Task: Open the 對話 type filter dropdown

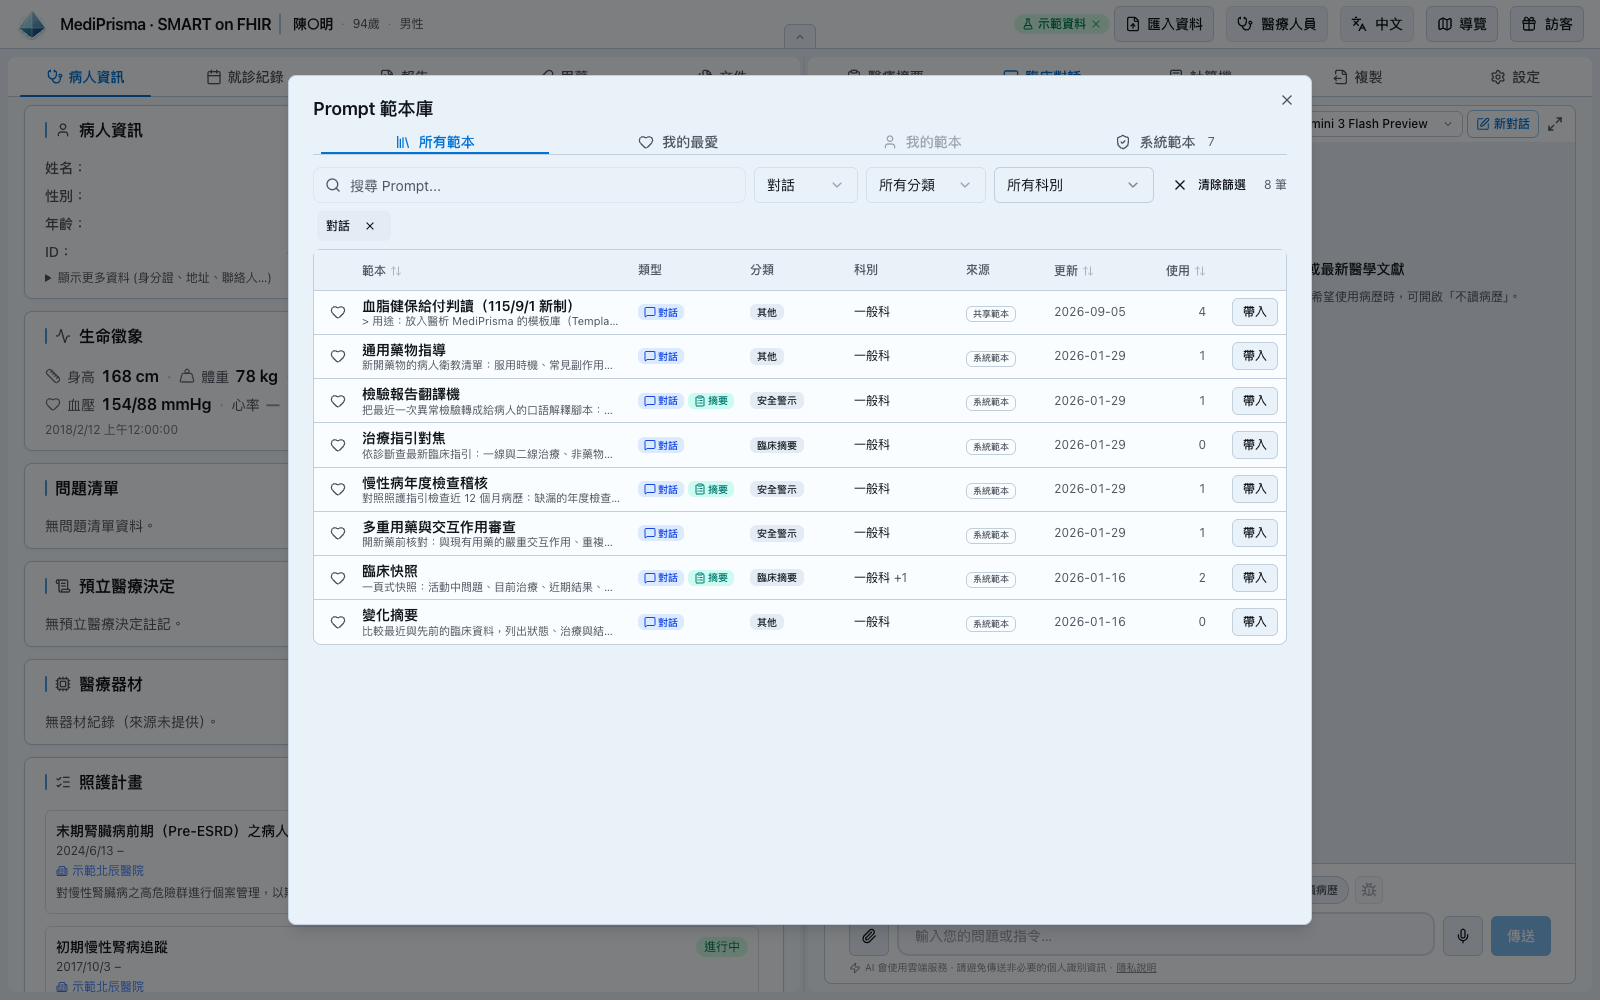Action: coord(805,185)
